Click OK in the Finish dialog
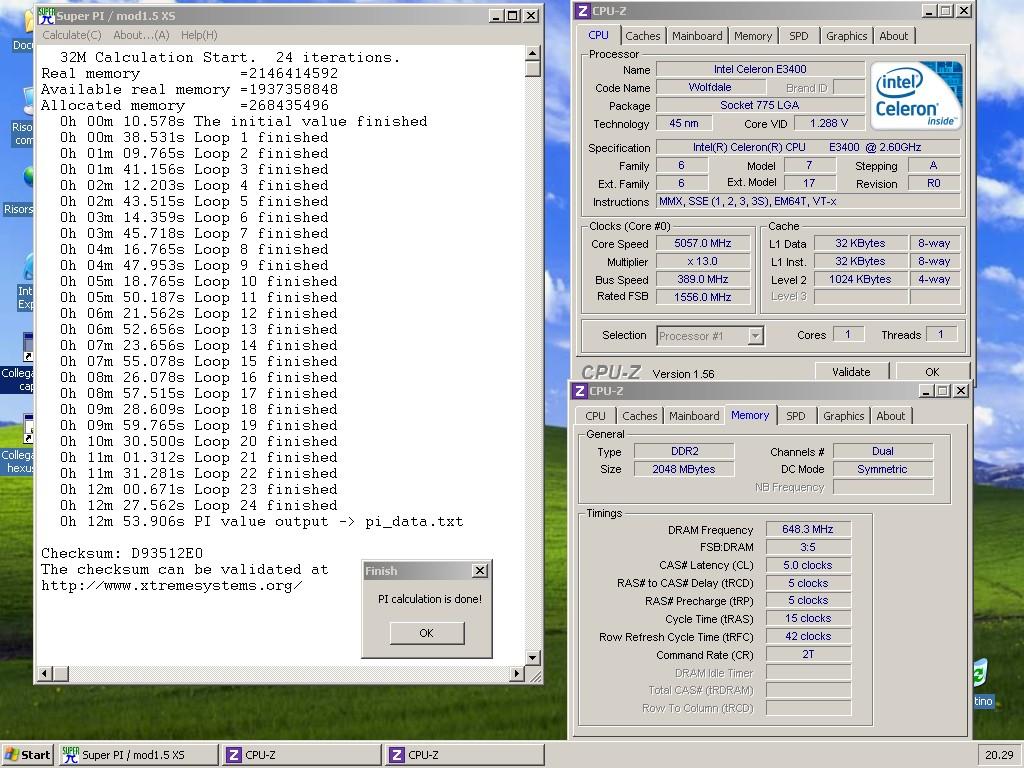 click(x=426, y=633)
